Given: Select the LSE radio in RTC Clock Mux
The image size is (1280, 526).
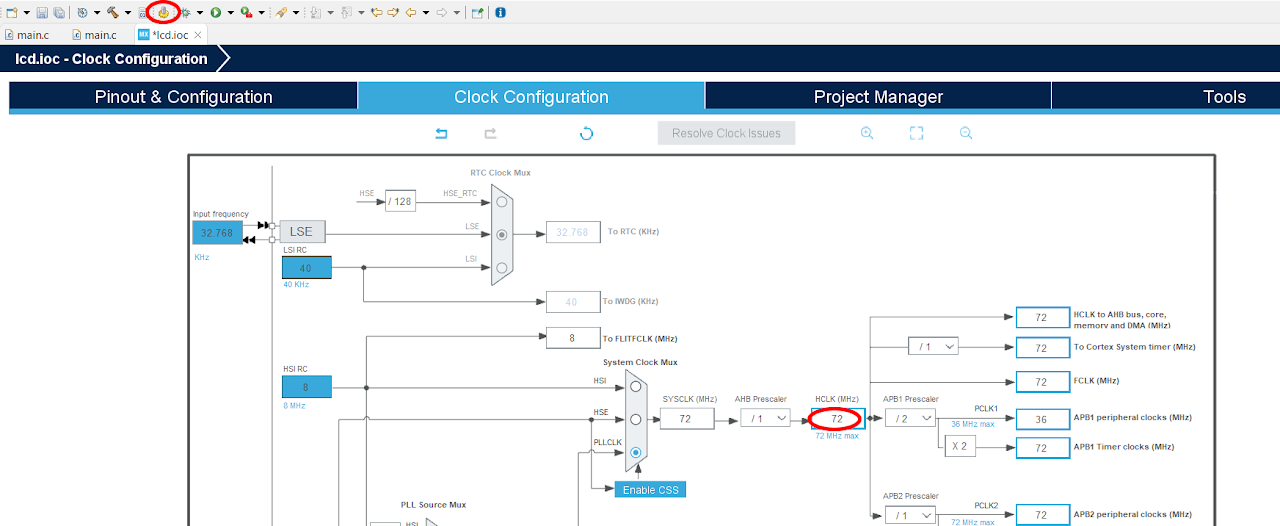Looking at the screenshot, I should point(501,234).
